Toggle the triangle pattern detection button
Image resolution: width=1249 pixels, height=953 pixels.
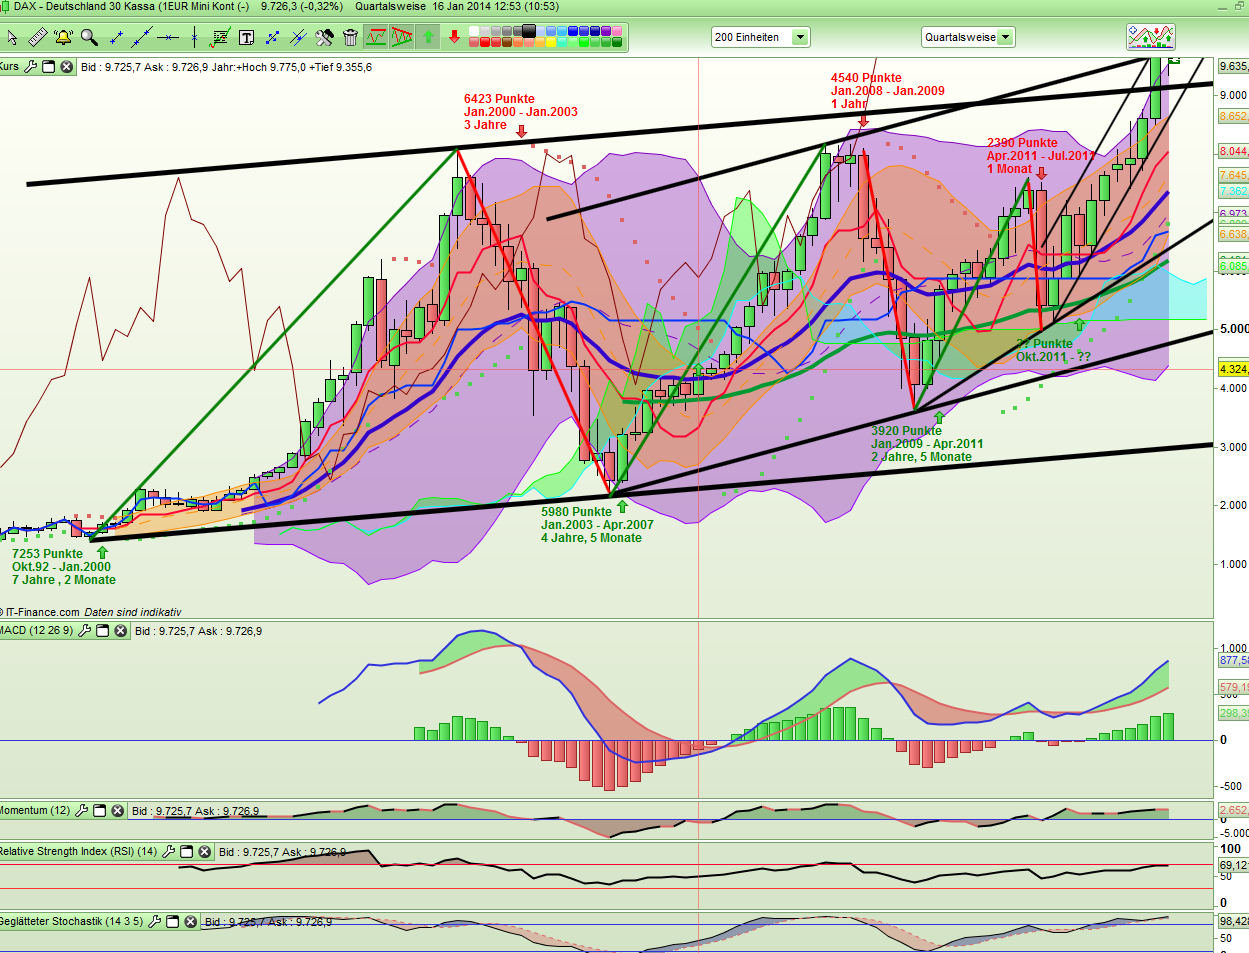tap(402, 37)
